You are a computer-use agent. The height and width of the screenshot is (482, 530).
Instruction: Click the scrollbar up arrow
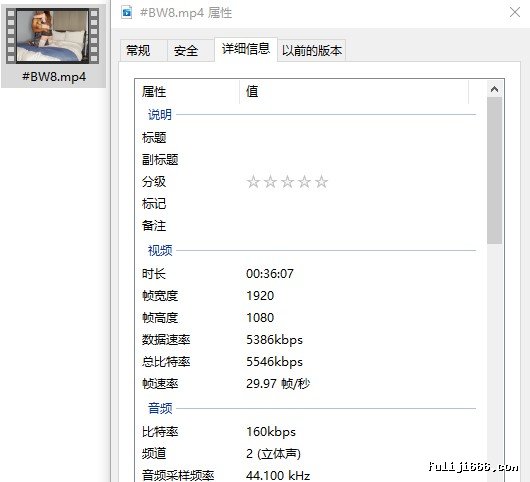tap(494, 89)
